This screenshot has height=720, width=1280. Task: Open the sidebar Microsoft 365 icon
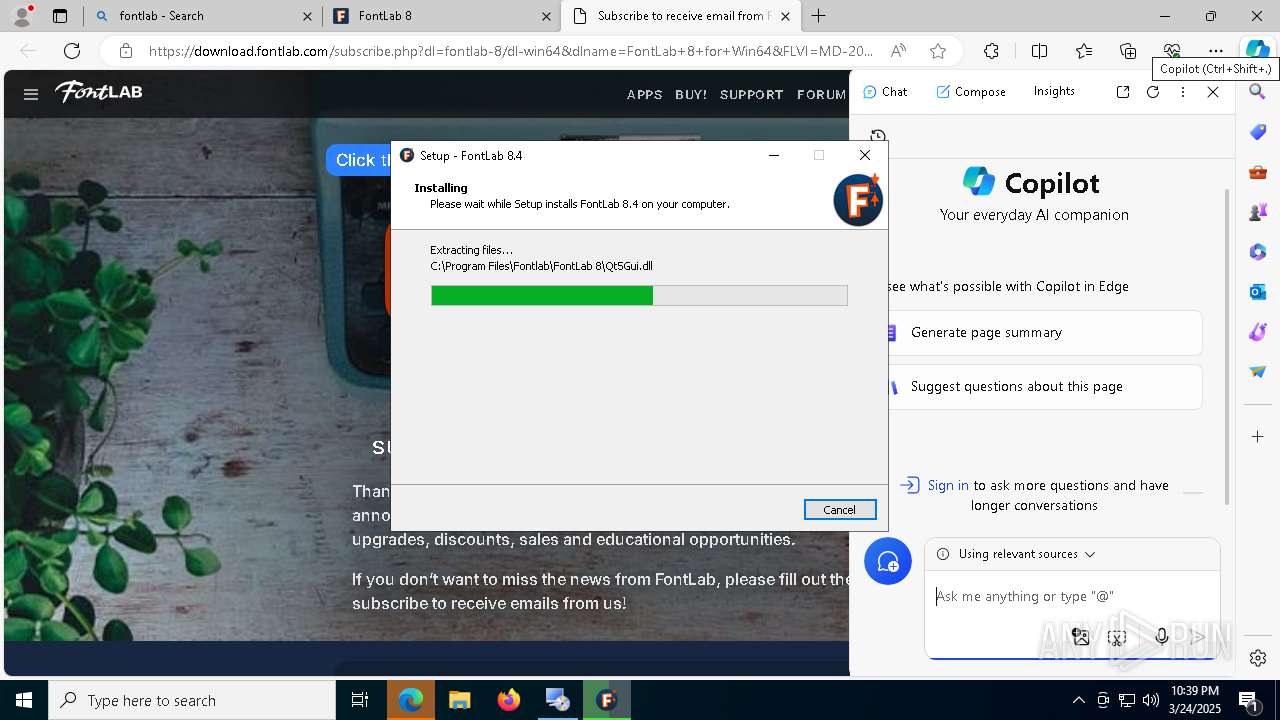[x=1258, y=252]
